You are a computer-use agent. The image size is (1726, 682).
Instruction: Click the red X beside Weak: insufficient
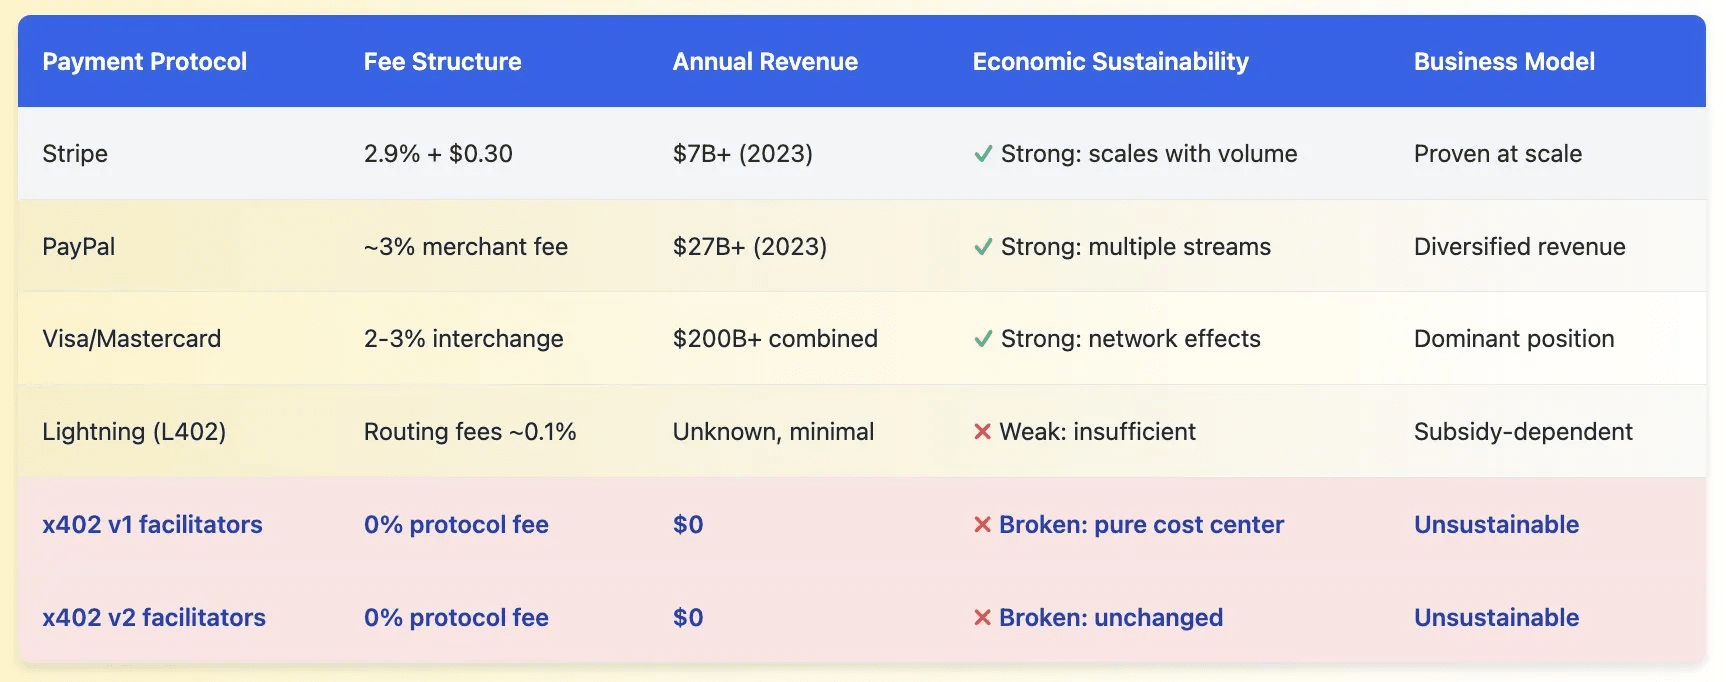982,432
